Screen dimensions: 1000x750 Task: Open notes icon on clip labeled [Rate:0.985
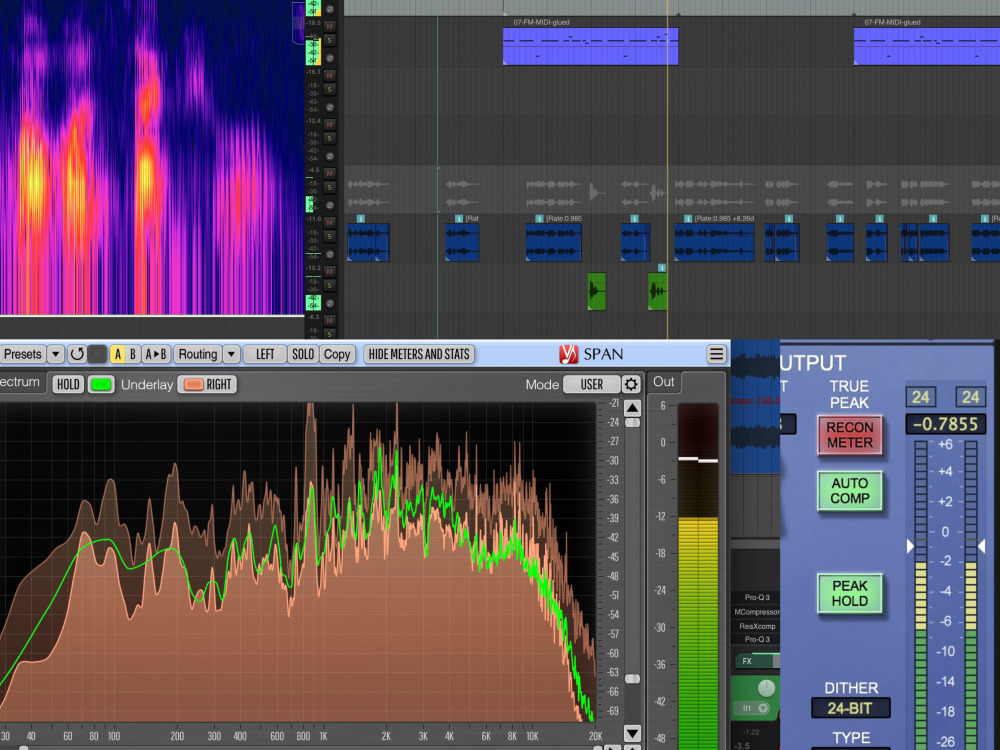click(539, 219)
